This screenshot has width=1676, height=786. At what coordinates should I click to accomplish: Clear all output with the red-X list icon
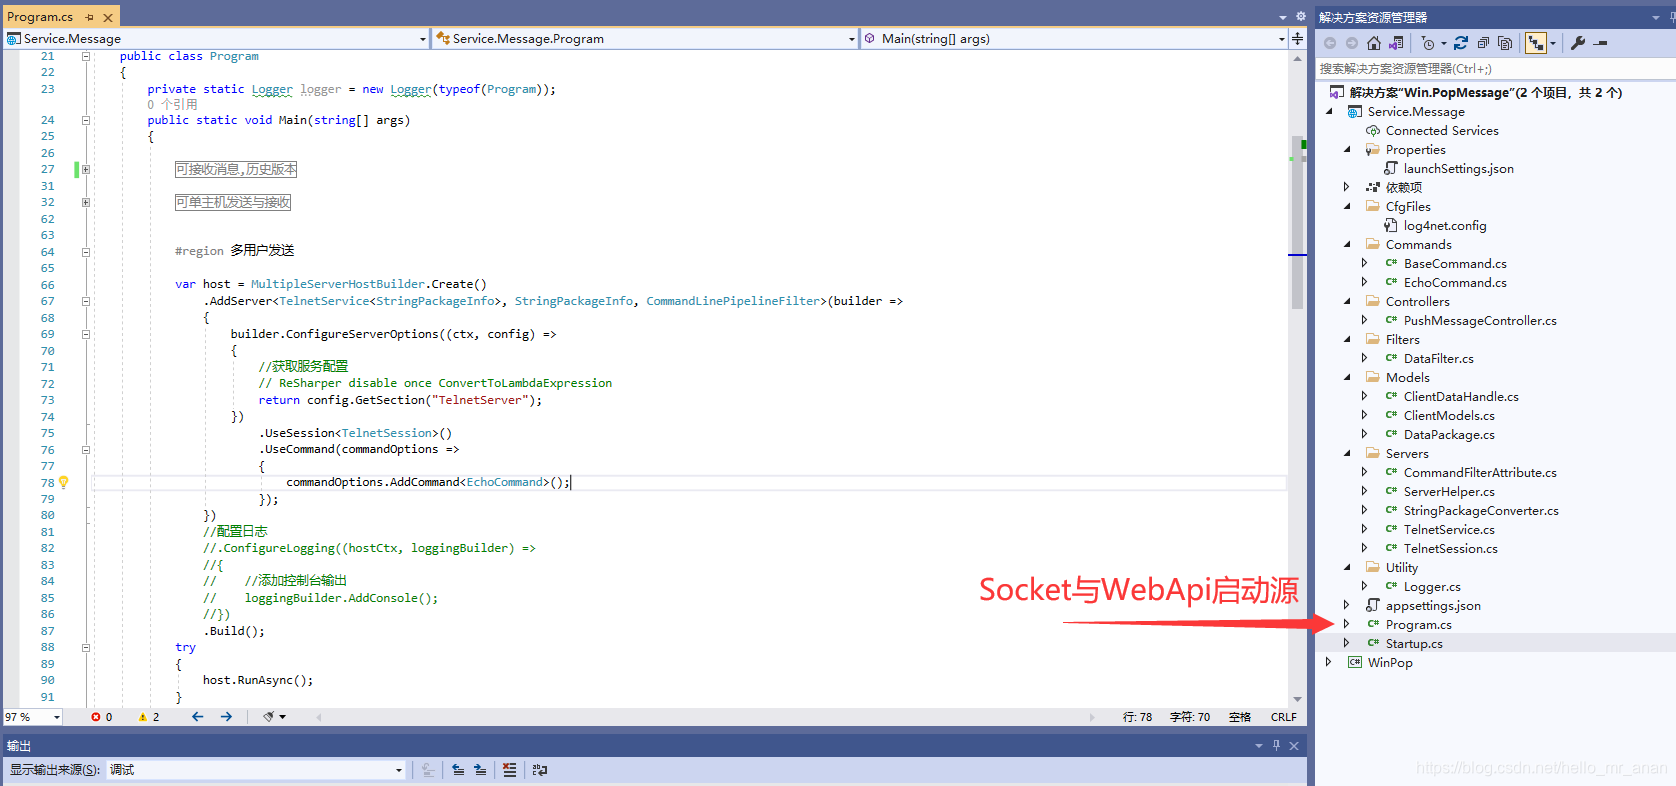(x=510, y=770)
